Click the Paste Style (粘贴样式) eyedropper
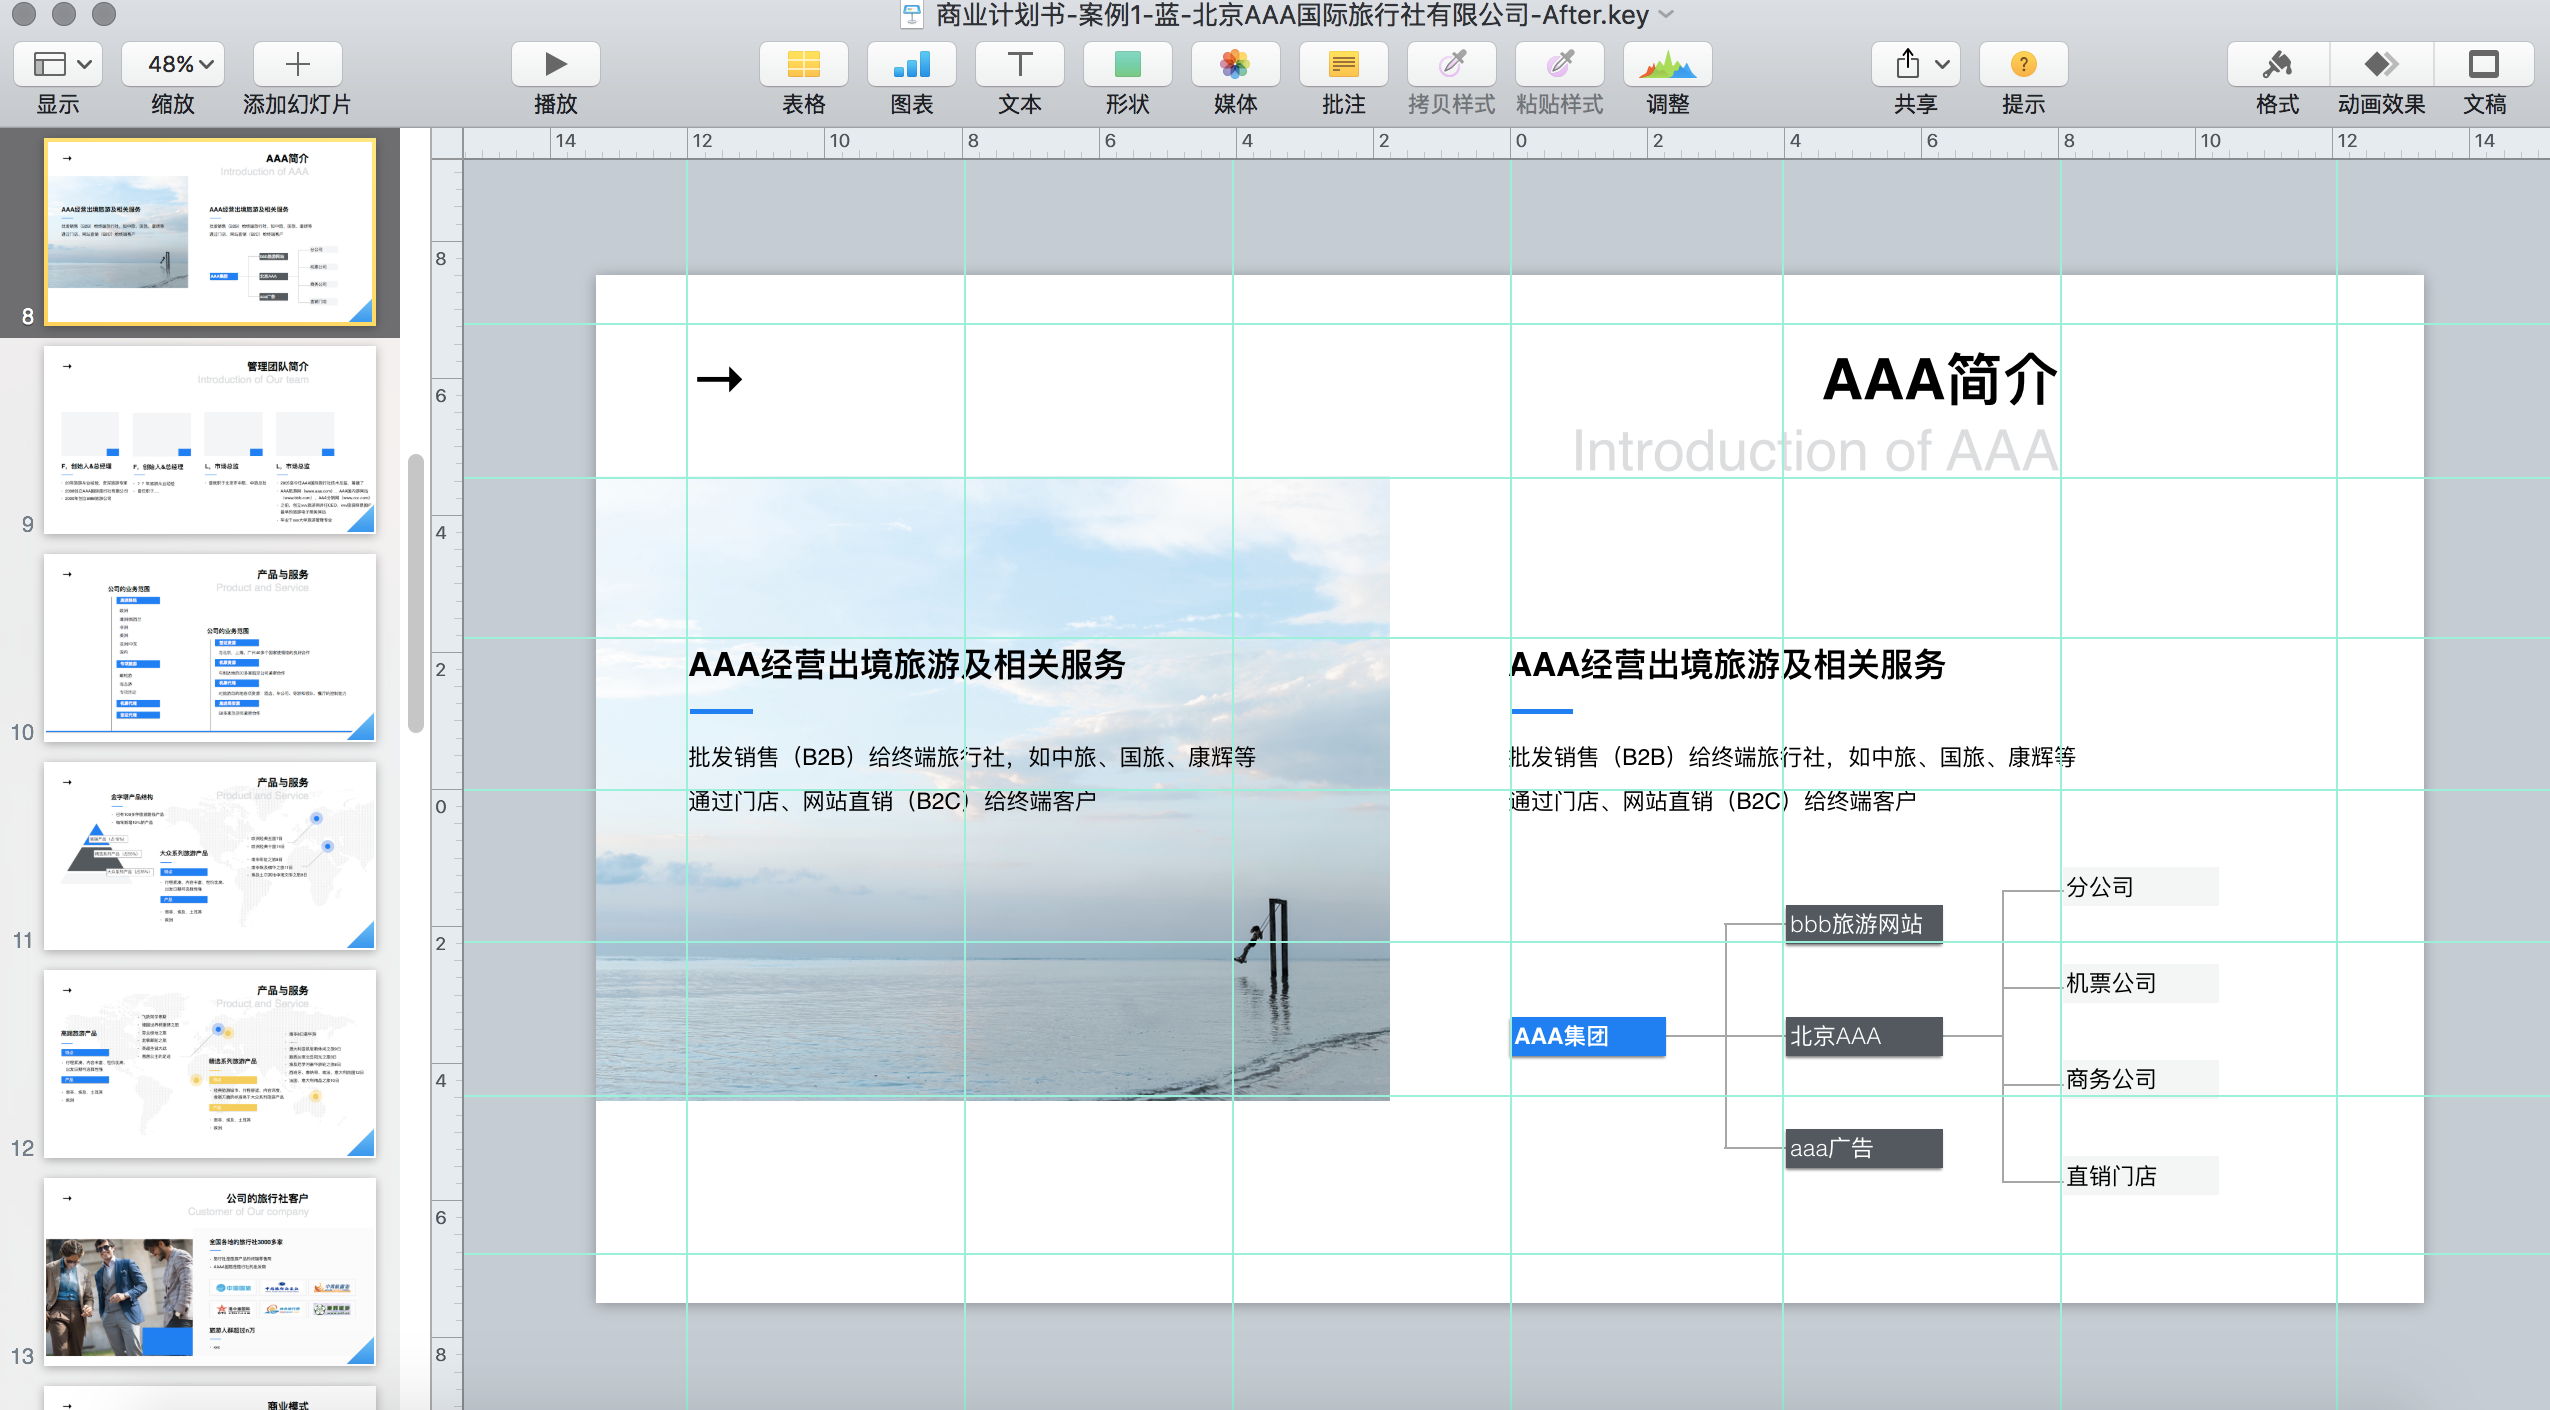The height and width of the screenshot is (1410, 2550). (x=1560, y=65)
